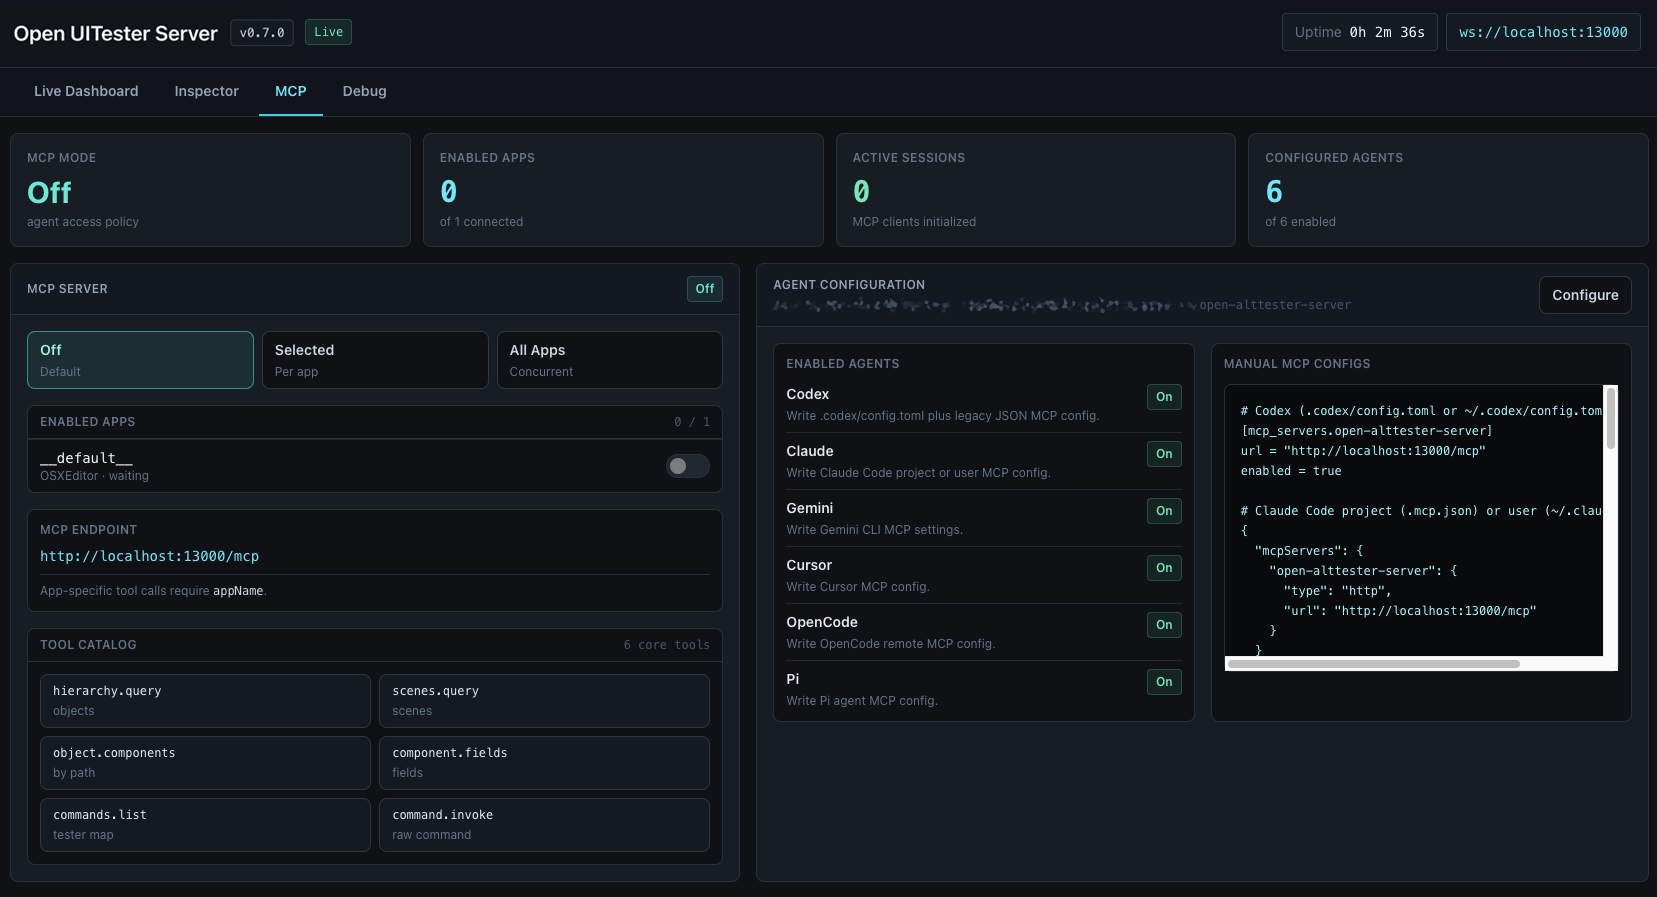Toggle the Gemini agent On button
Viewport: 1657px width, 897px height.
[x=1164, y=511]
